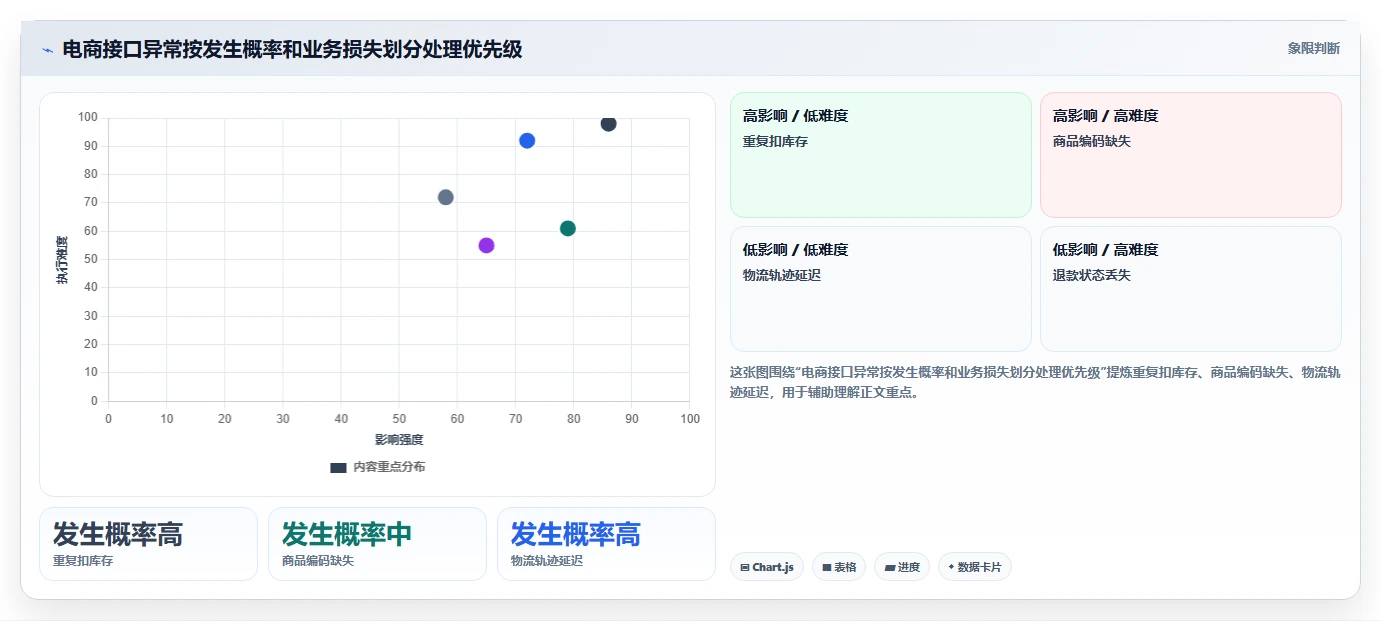Click the Chart.js tag chip
This screenshot has height=621, width=1381.
coord(767,567)
